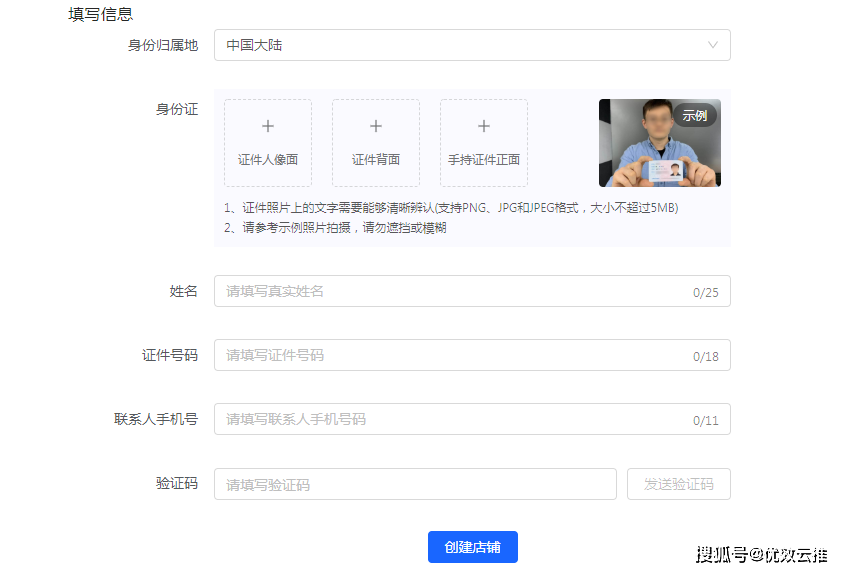
Task: Click the 验证码 verification code field
Action: pyautogui.click(x=415, y=484)
